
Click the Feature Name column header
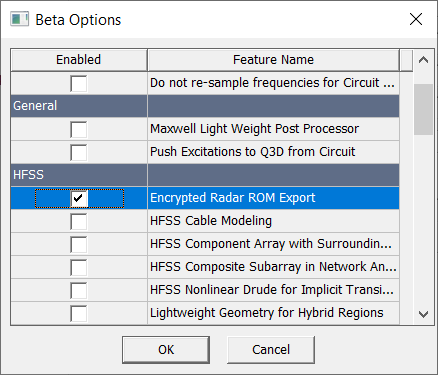(273, 60)
